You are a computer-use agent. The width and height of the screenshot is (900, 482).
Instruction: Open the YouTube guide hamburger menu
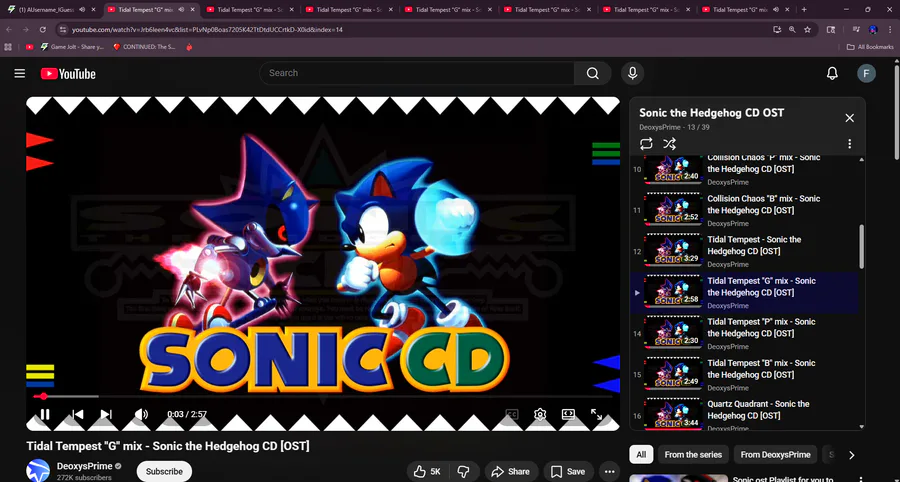pyautogui.click(x=20, y=73)
